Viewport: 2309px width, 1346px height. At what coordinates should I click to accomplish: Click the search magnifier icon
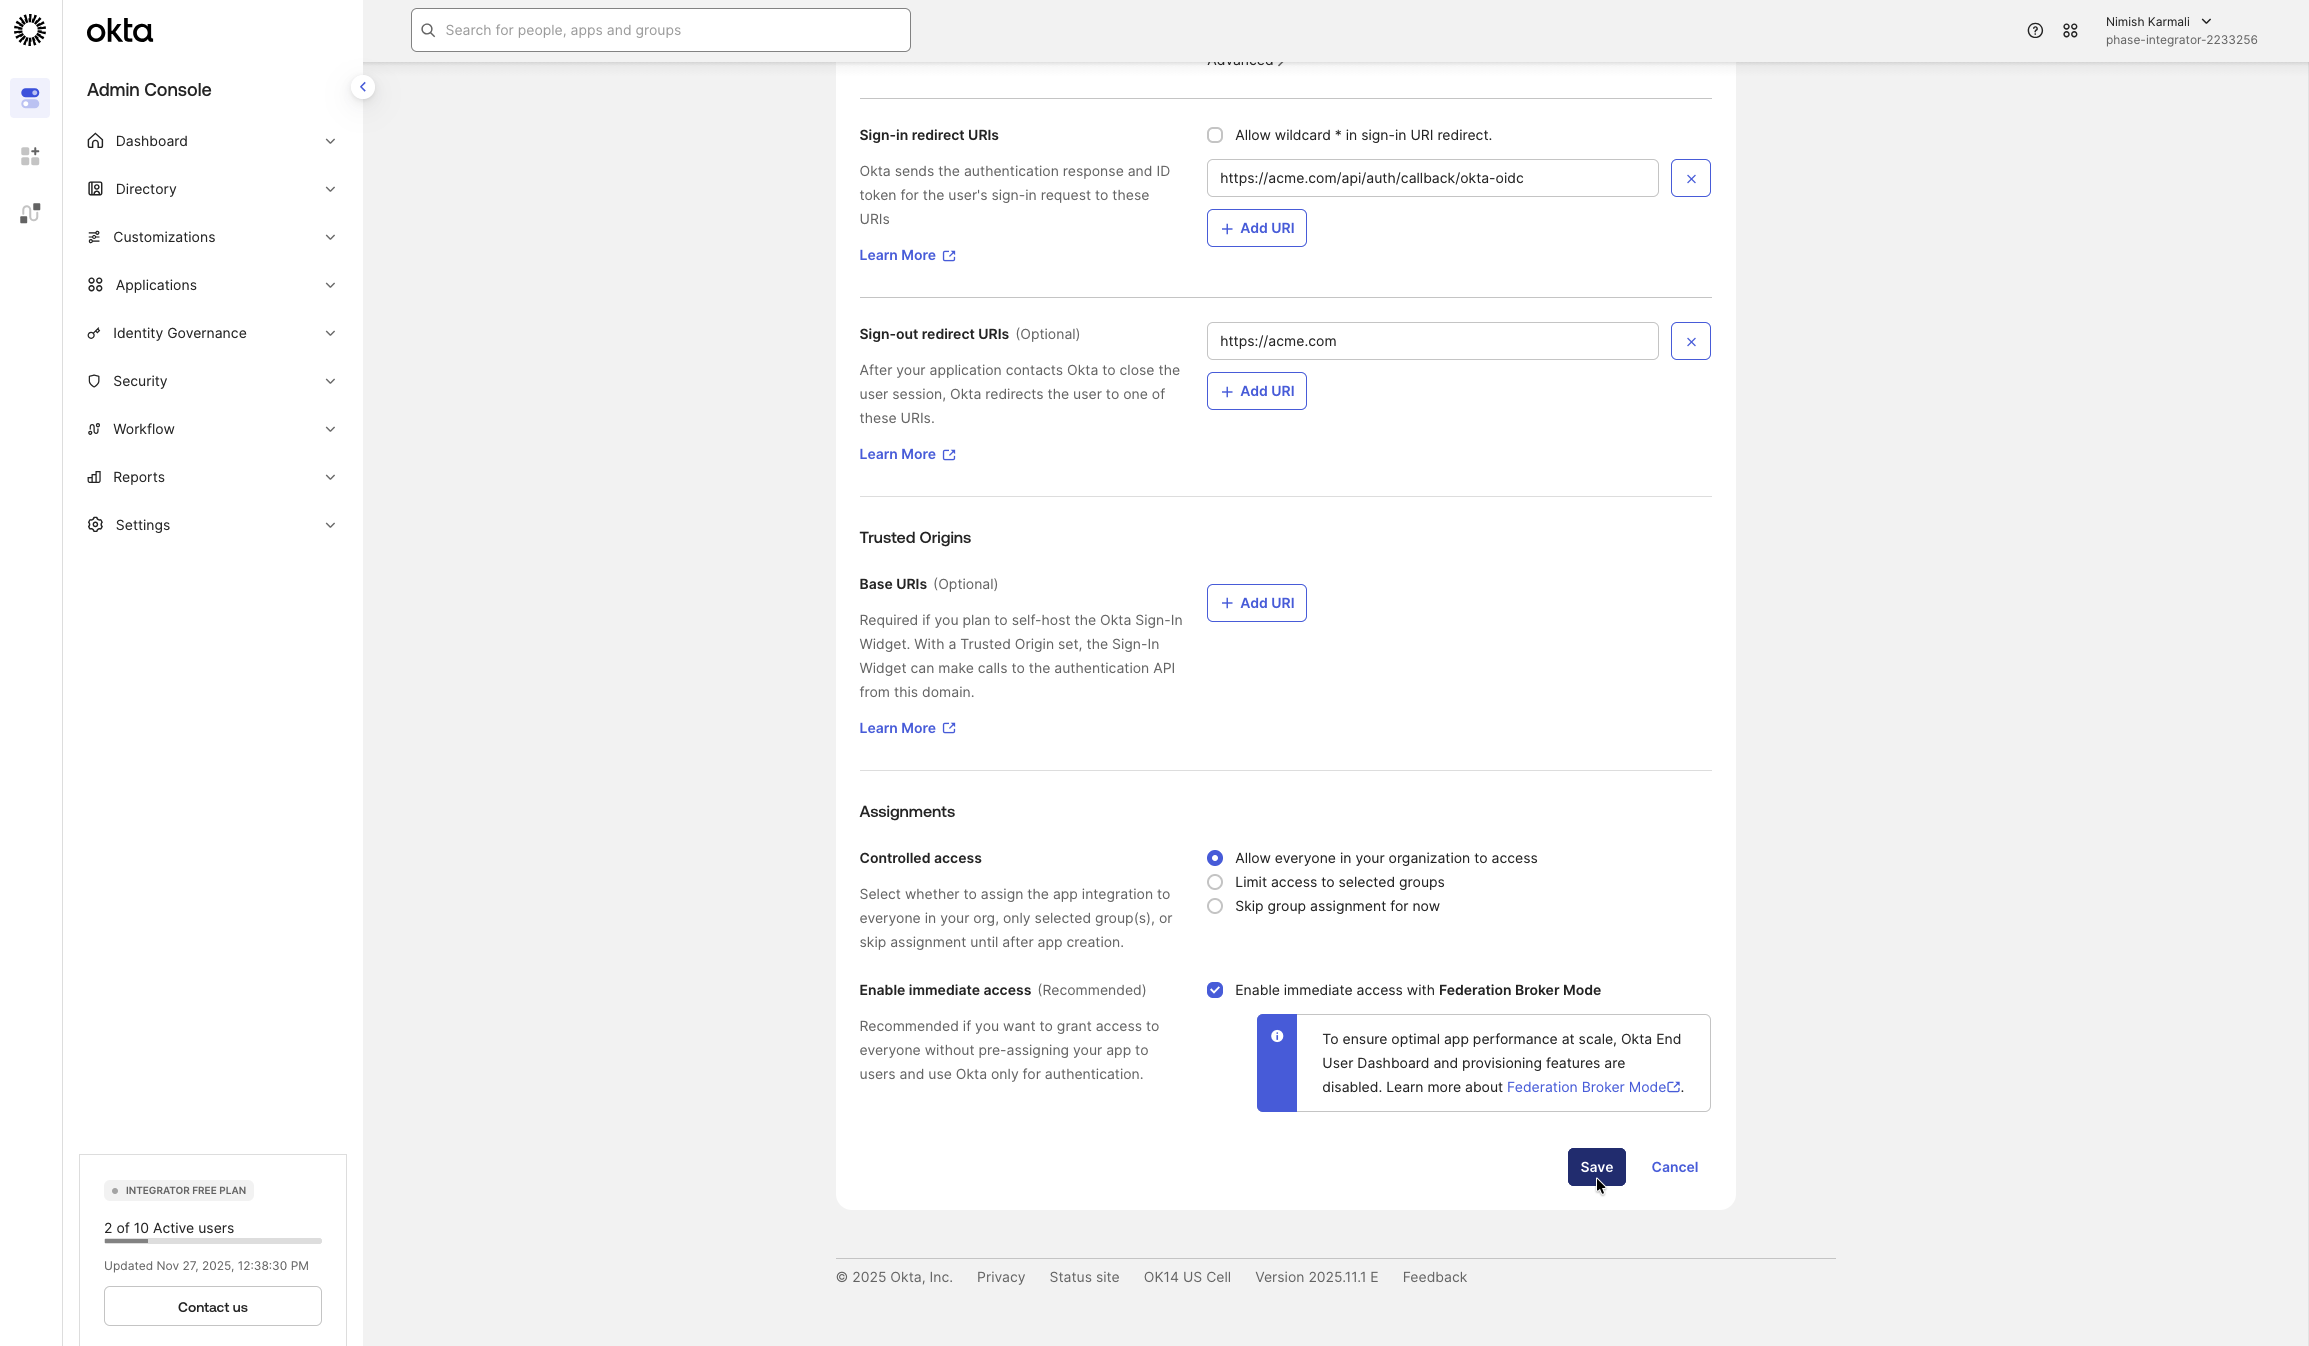click(428, 30)
